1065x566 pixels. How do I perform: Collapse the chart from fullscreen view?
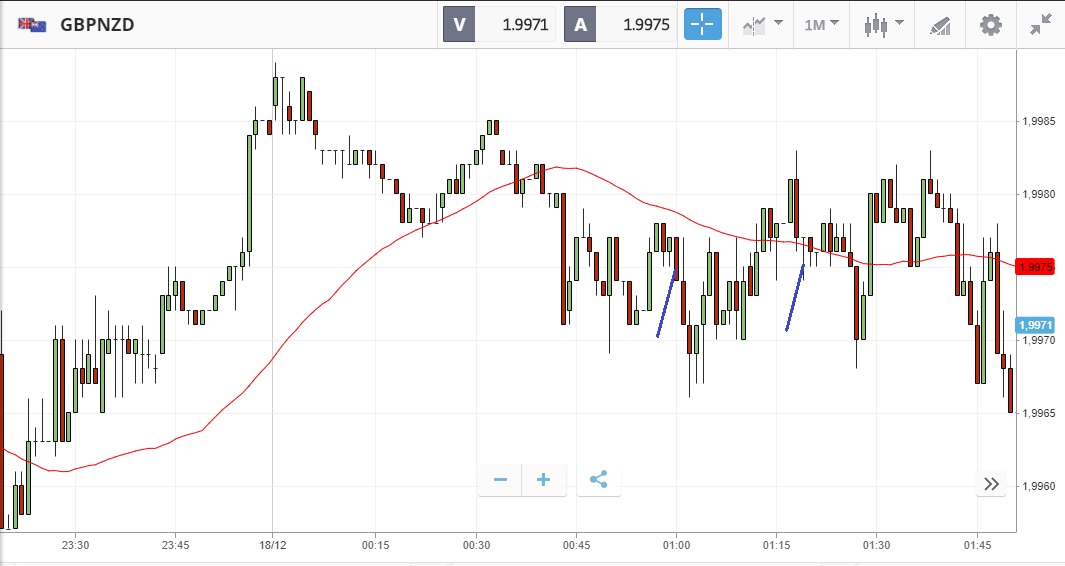[x=1041, y=25]
